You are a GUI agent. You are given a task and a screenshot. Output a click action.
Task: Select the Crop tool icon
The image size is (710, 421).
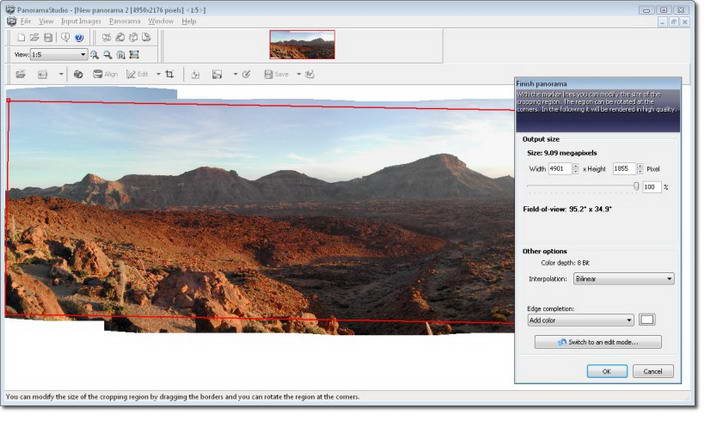point(169,74)
